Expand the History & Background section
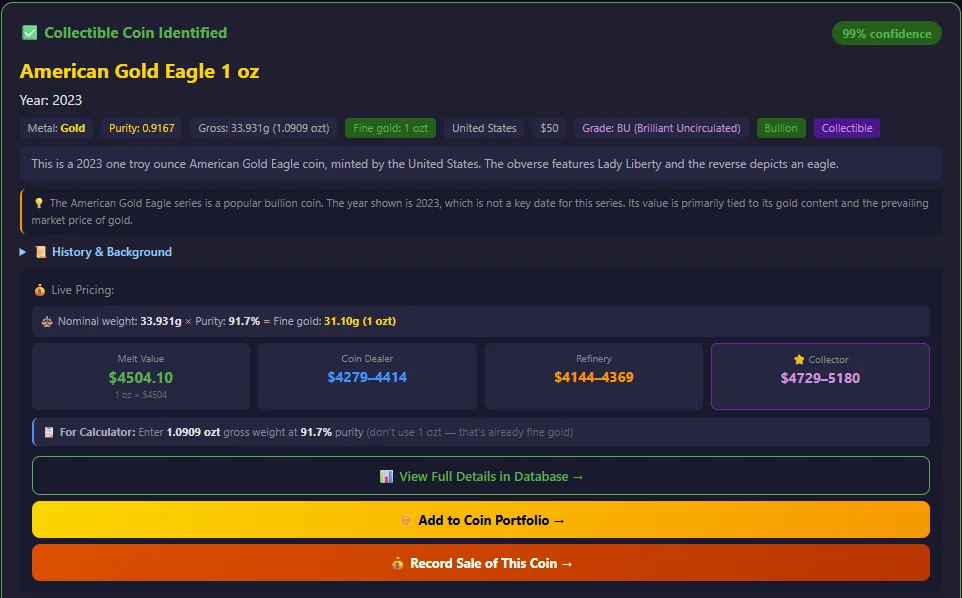Viewport: 962px width, 598px height. (x=96, y=252)
